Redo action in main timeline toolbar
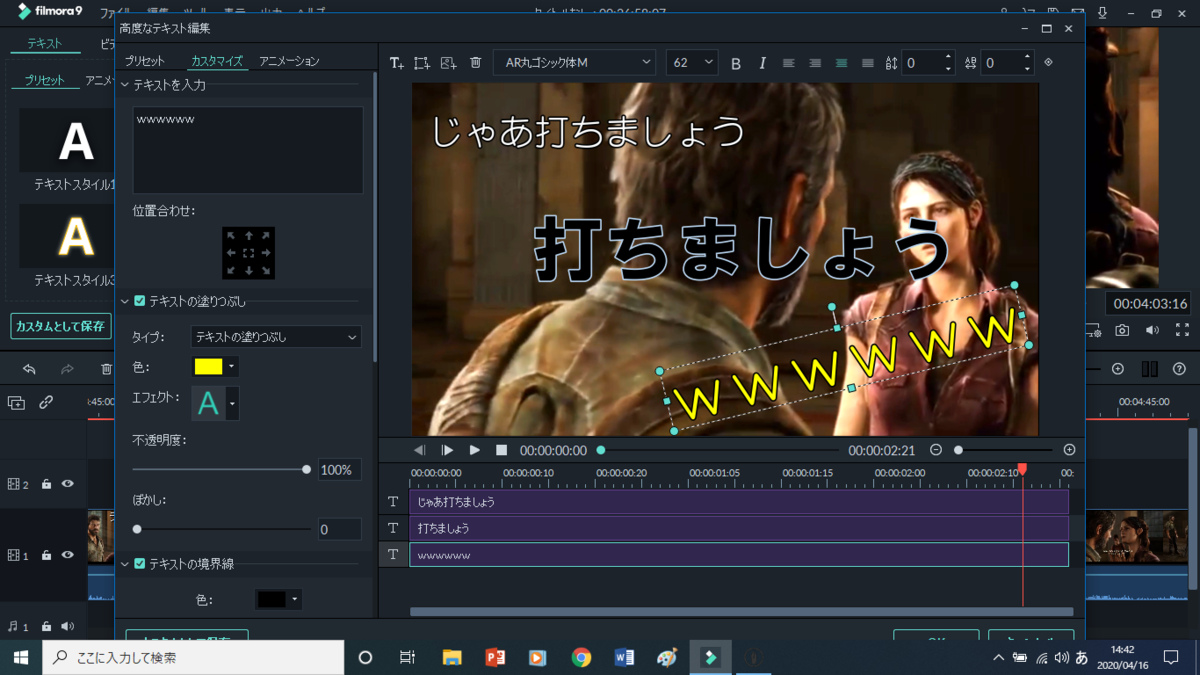This screenshot has width=1200, height=675. coord(67,369)
